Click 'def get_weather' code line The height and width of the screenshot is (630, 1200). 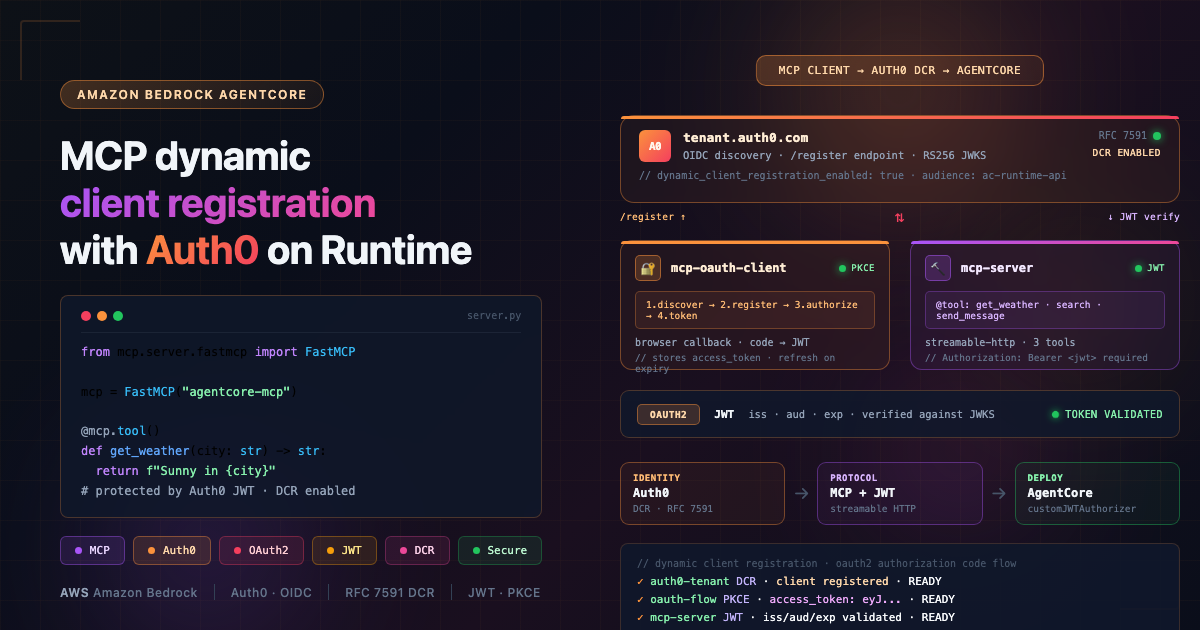[x=203, y=451]
